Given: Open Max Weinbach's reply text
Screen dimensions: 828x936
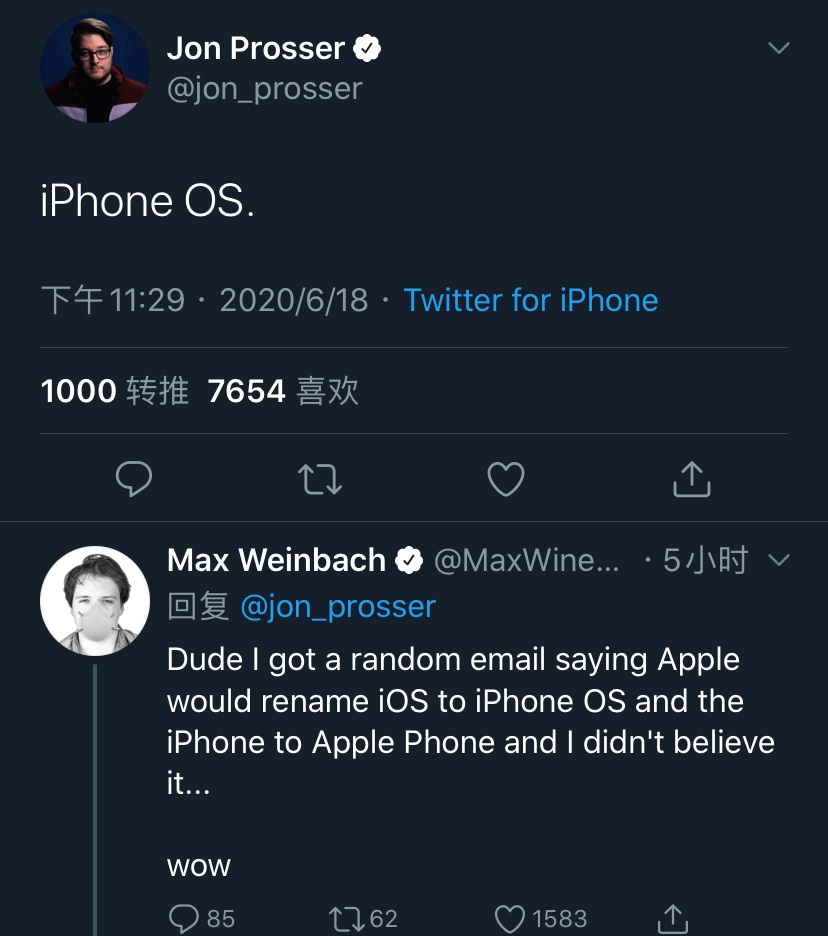Looking at the screenshot, I should [470, 721].
